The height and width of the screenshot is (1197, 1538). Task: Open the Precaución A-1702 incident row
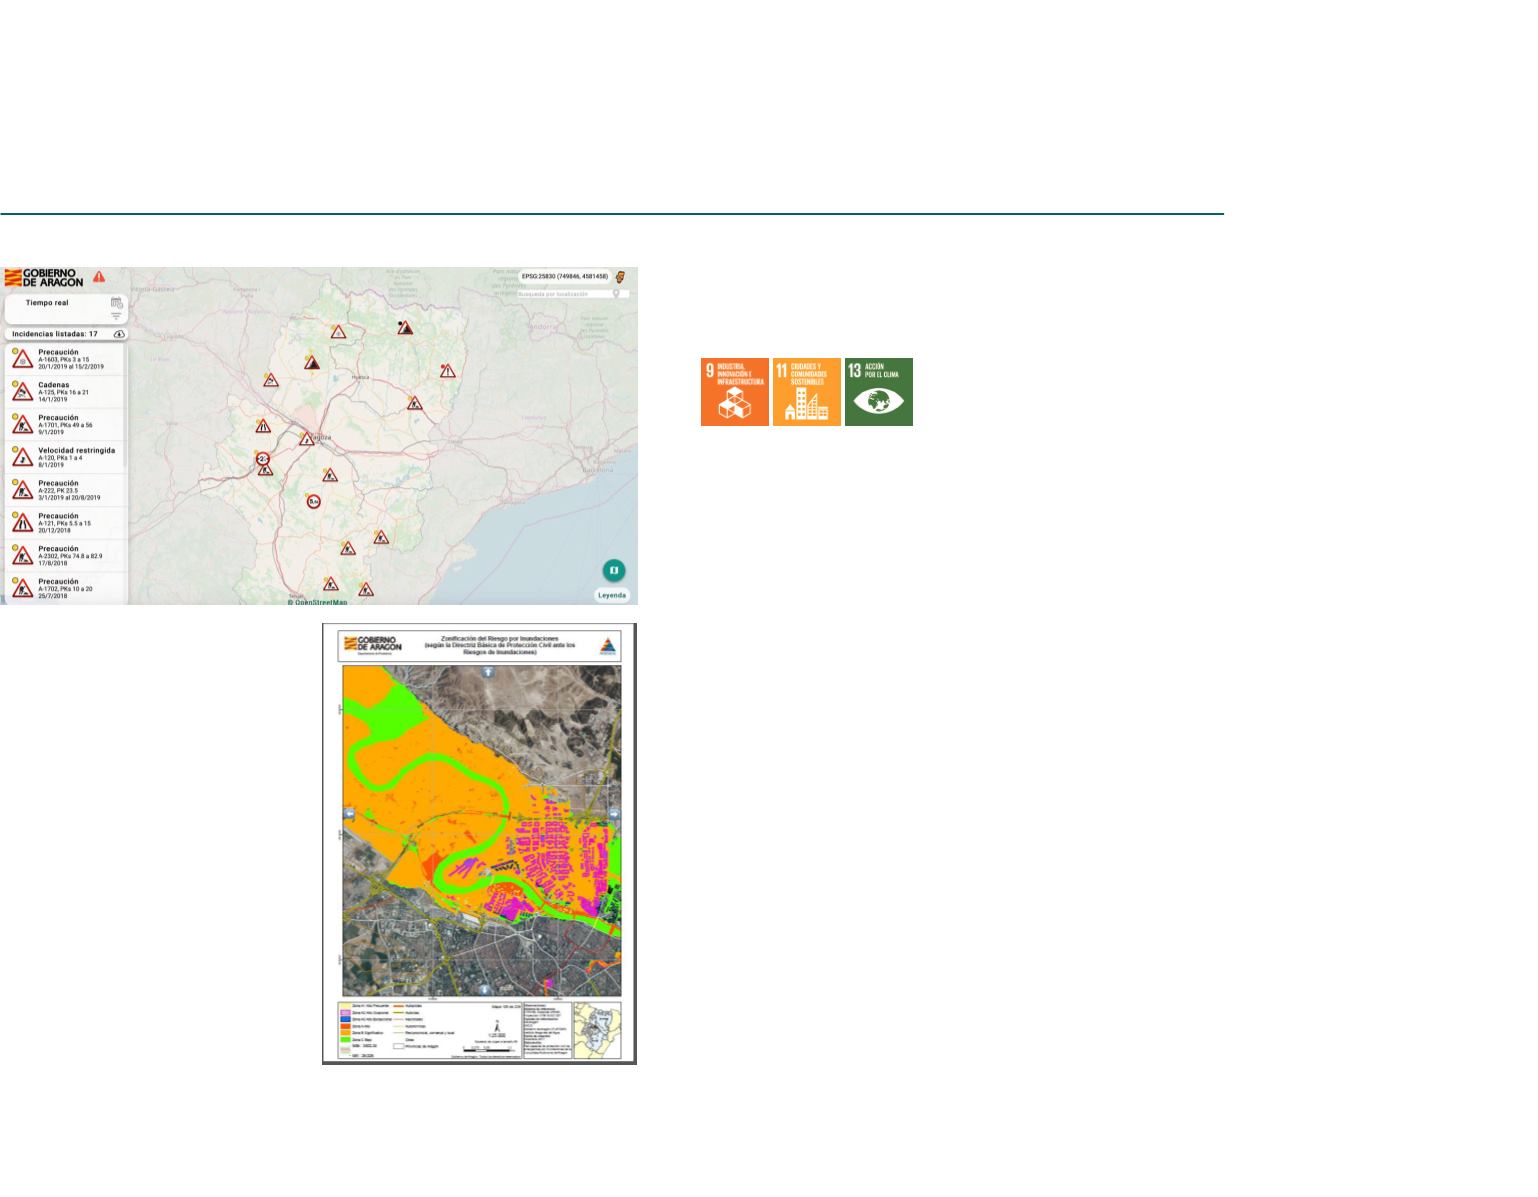click(66, 587)
